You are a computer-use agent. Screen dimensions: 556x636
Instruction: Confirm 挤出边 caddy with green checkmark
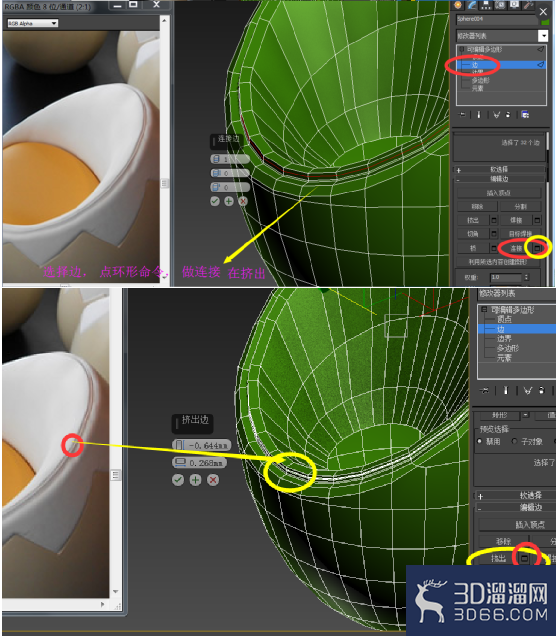pos(178,480)
